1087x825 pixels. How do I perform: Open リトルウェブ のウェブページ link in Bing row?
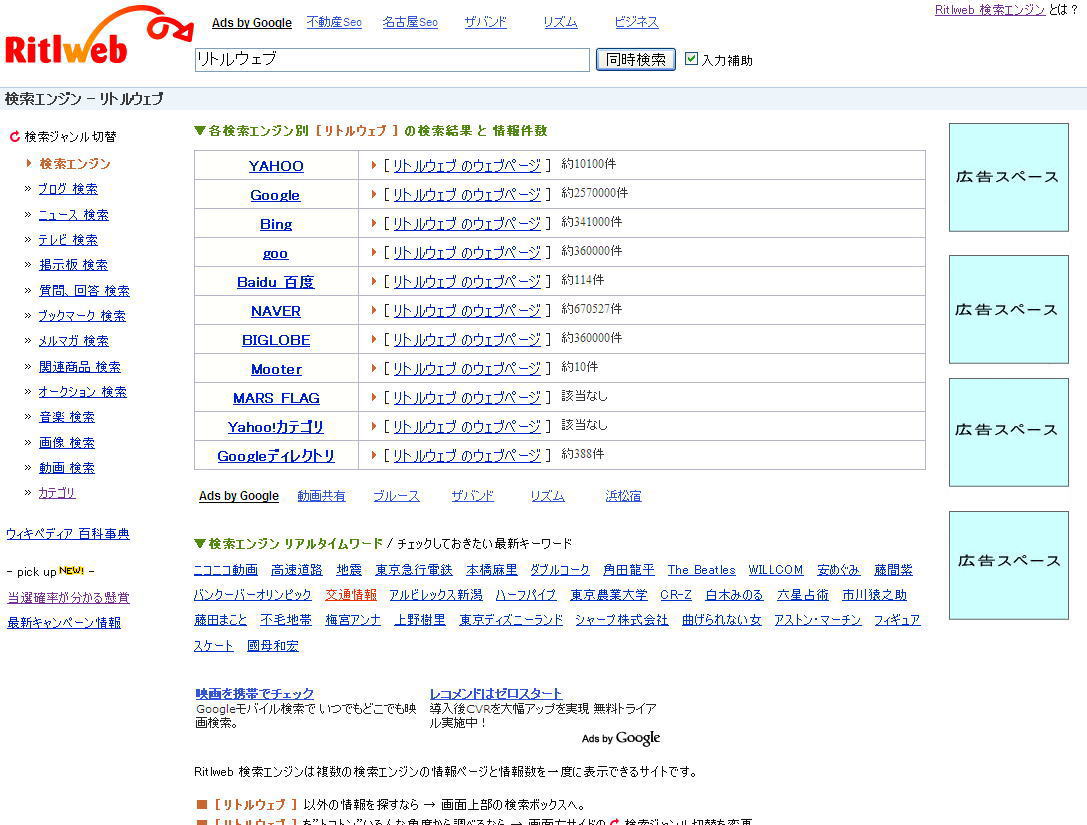pos(467,224)
